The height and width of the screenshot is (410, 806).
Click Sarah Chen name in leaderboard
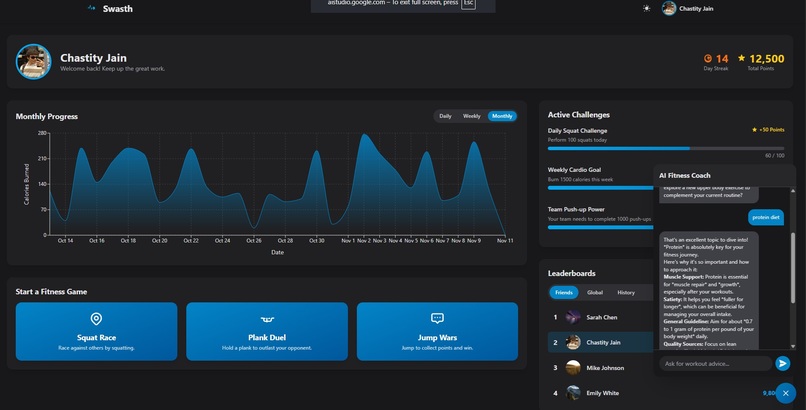[601, 318]
